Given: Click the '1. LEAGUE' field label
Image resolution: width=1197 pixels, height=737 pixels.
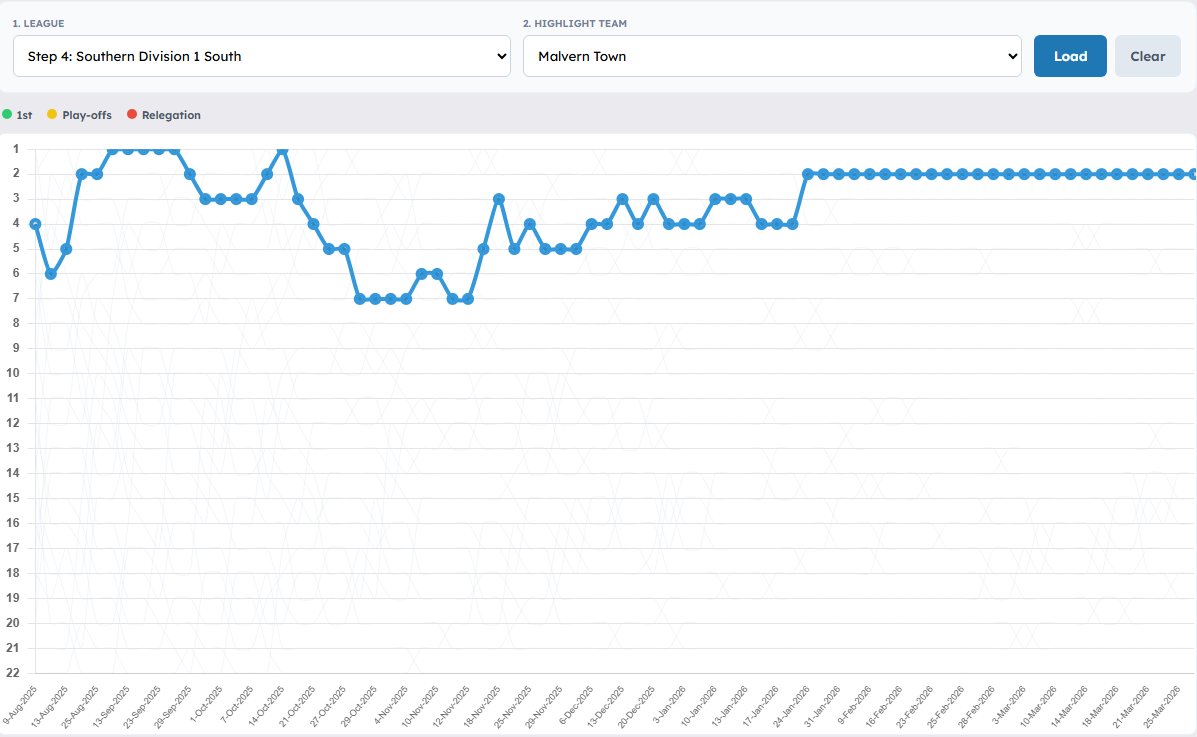Looking at the screenshot, I should tap(38, 24).
